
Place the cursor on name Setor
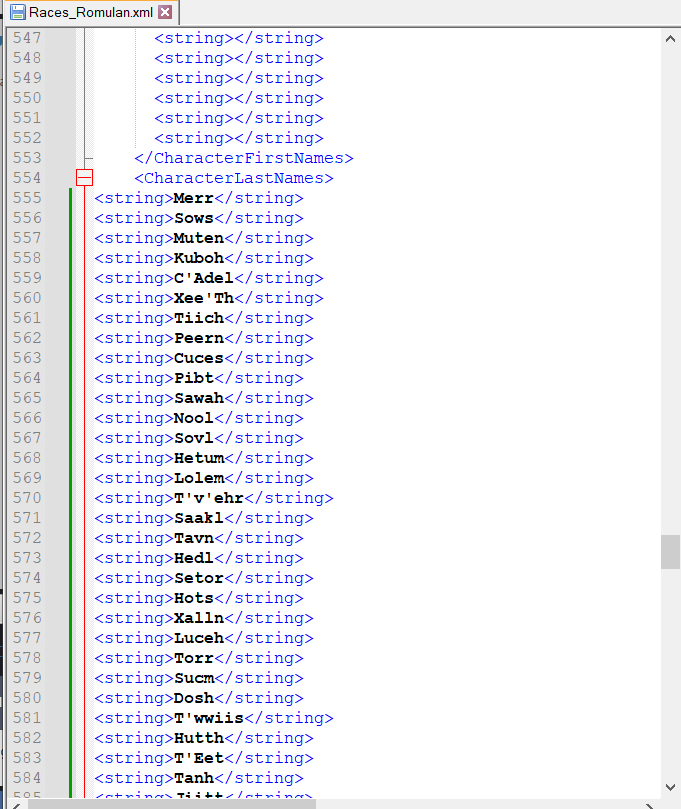tap(199, 578)
